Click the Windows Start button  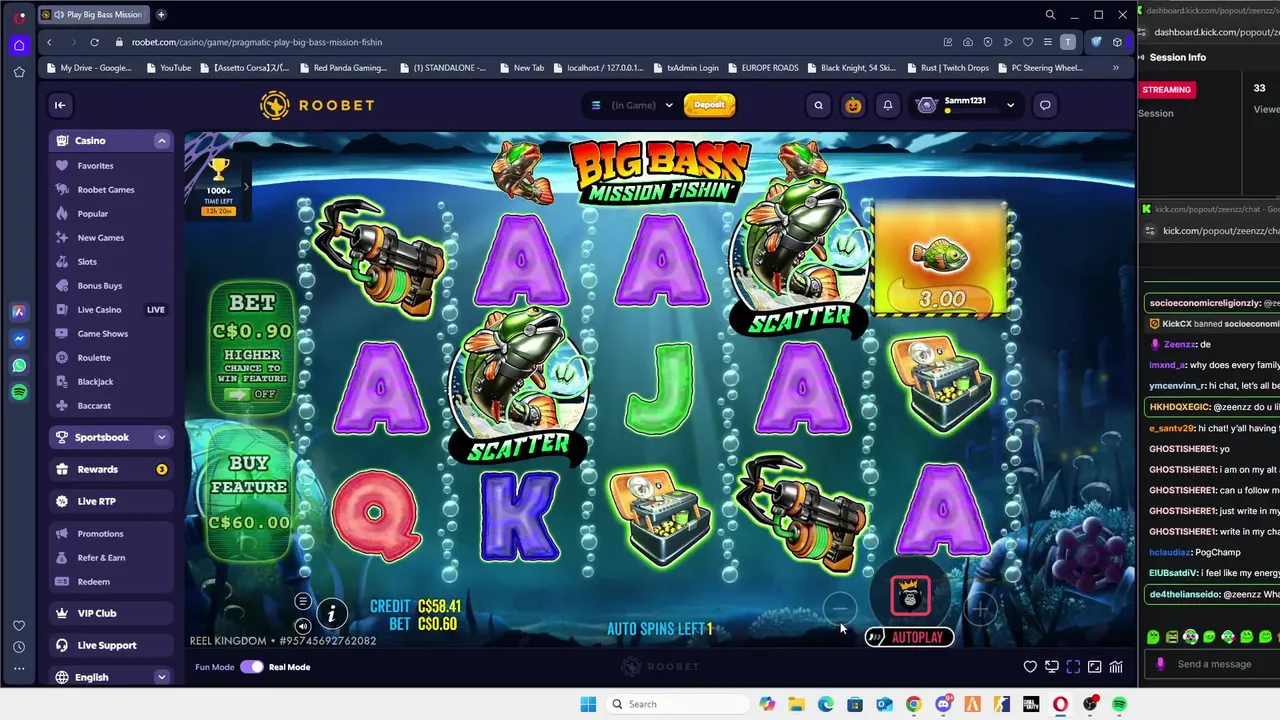[588, 704]
